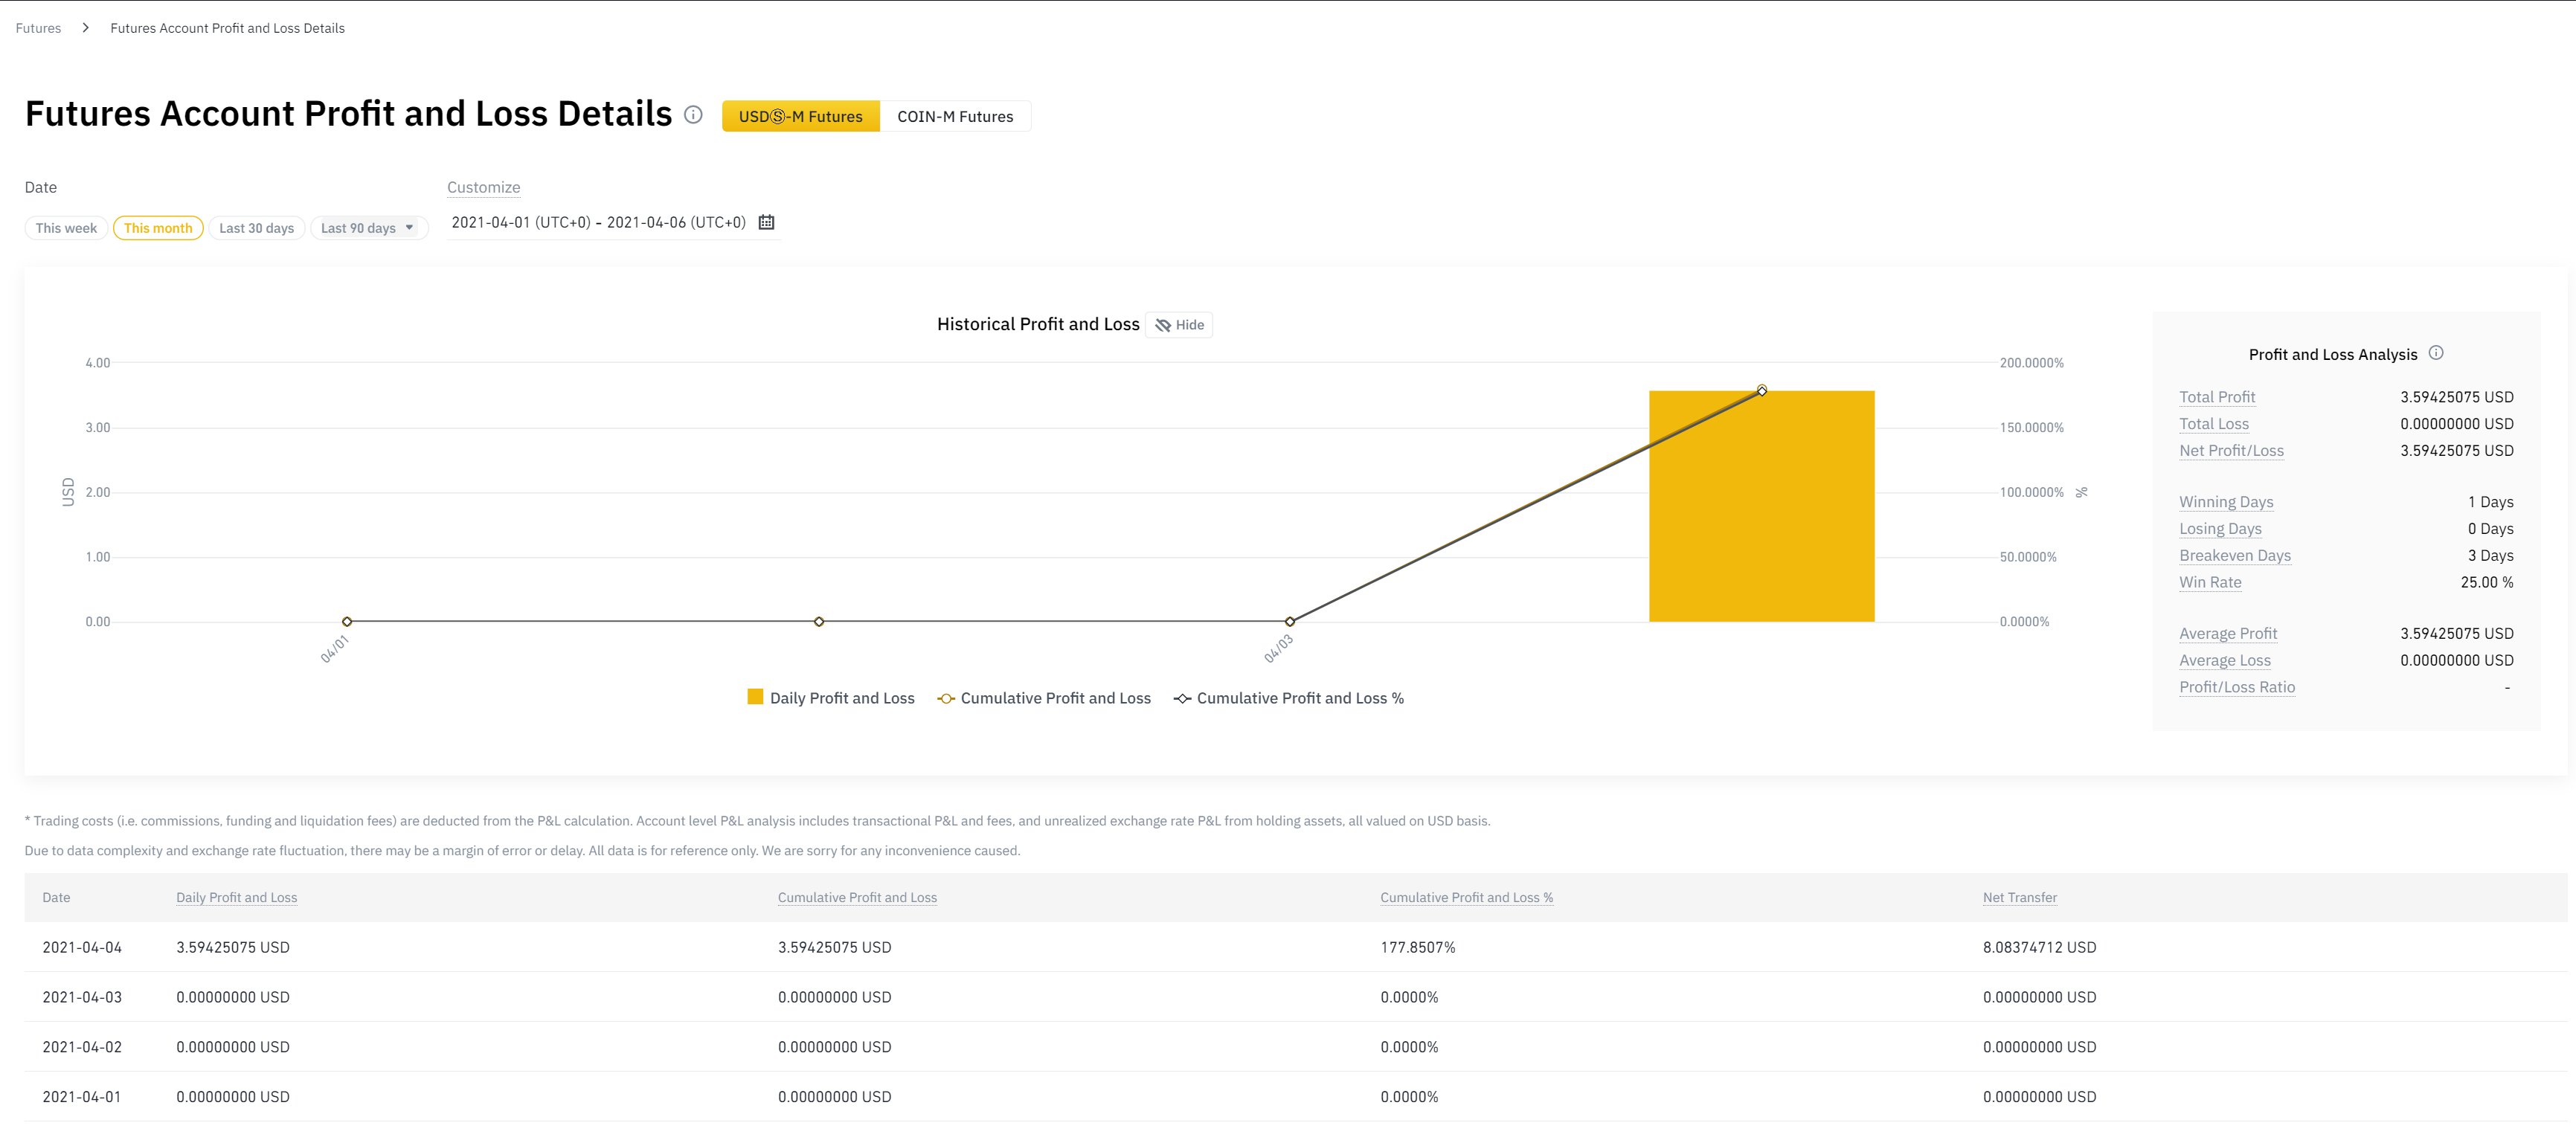Click the Win Rate label
Image resolution: width=2576 pixels, height=1143 pixels.
coord(2210,582)
